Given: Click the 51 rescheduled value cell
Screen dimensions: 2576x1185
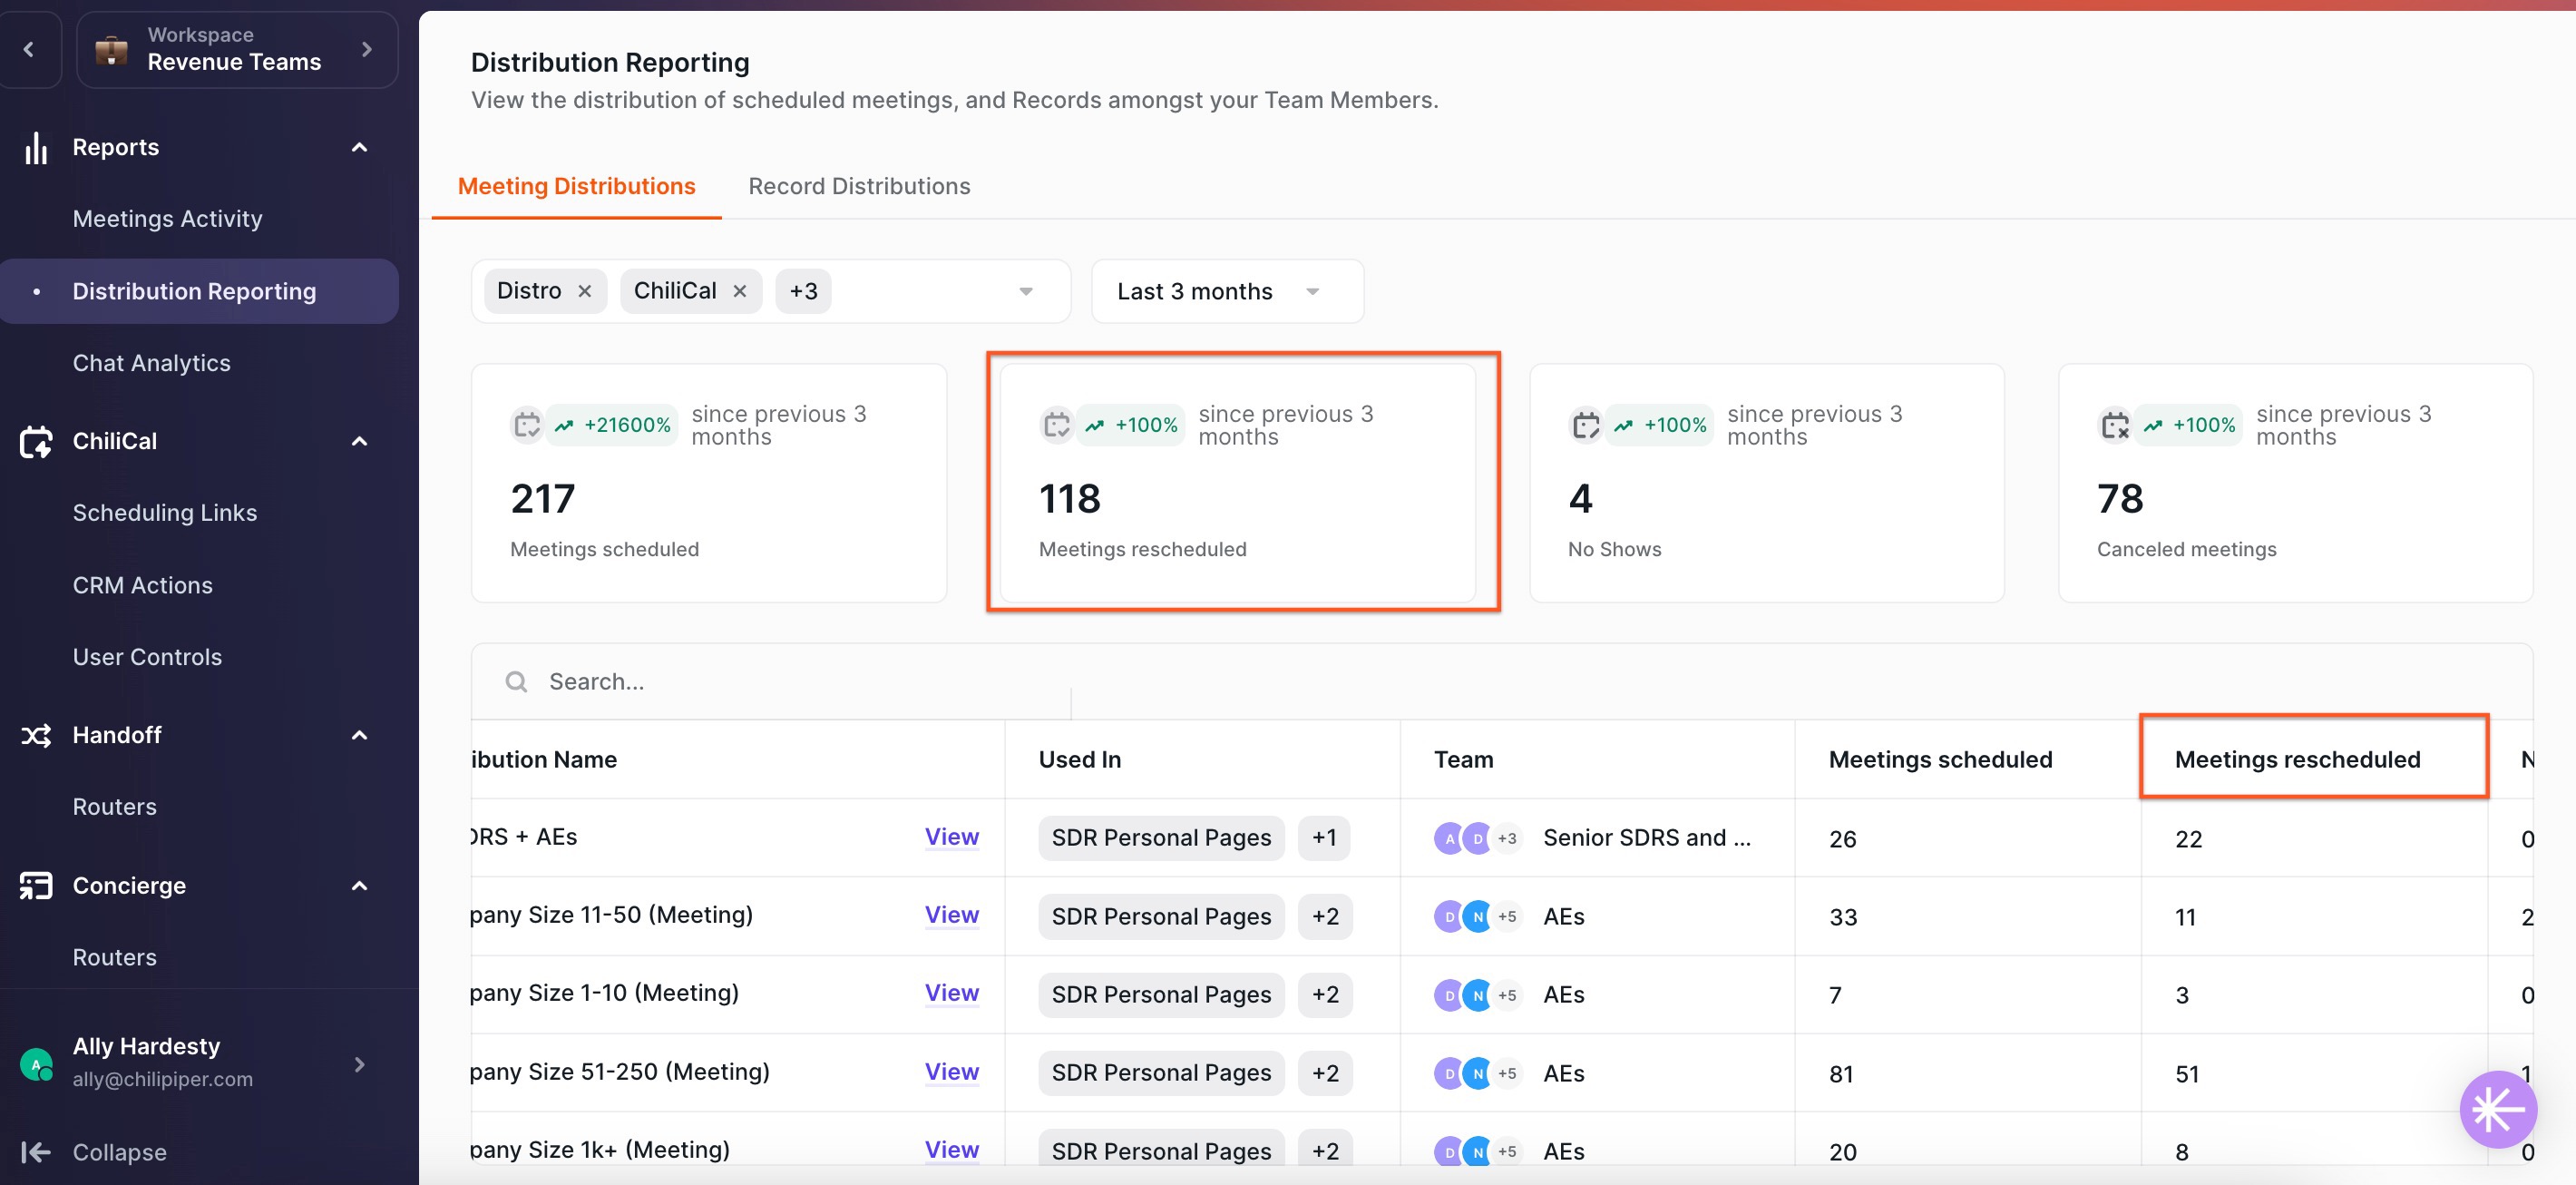Looking at the screenshot, I should point(2187,1074).
